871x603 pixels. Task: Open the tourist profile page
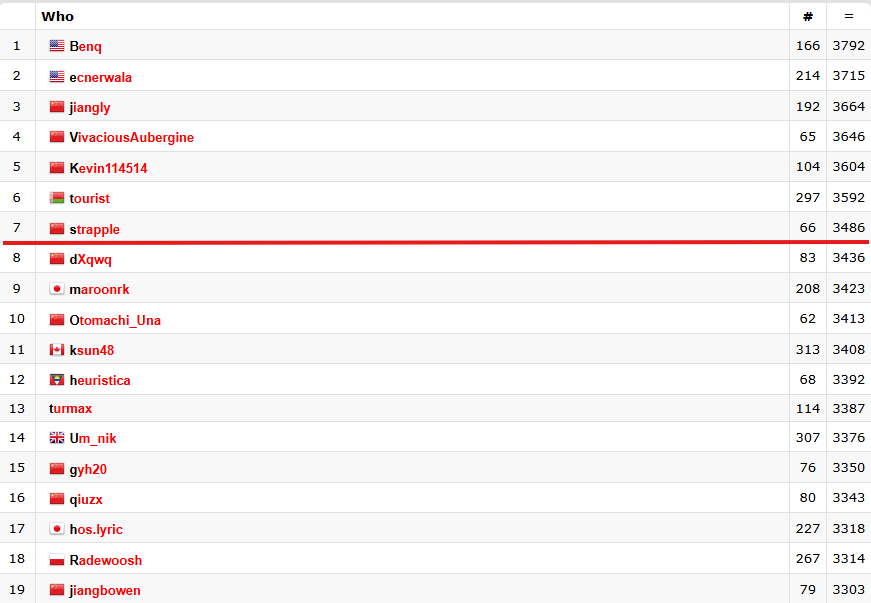pyautogui.click(x=91, y=198)
